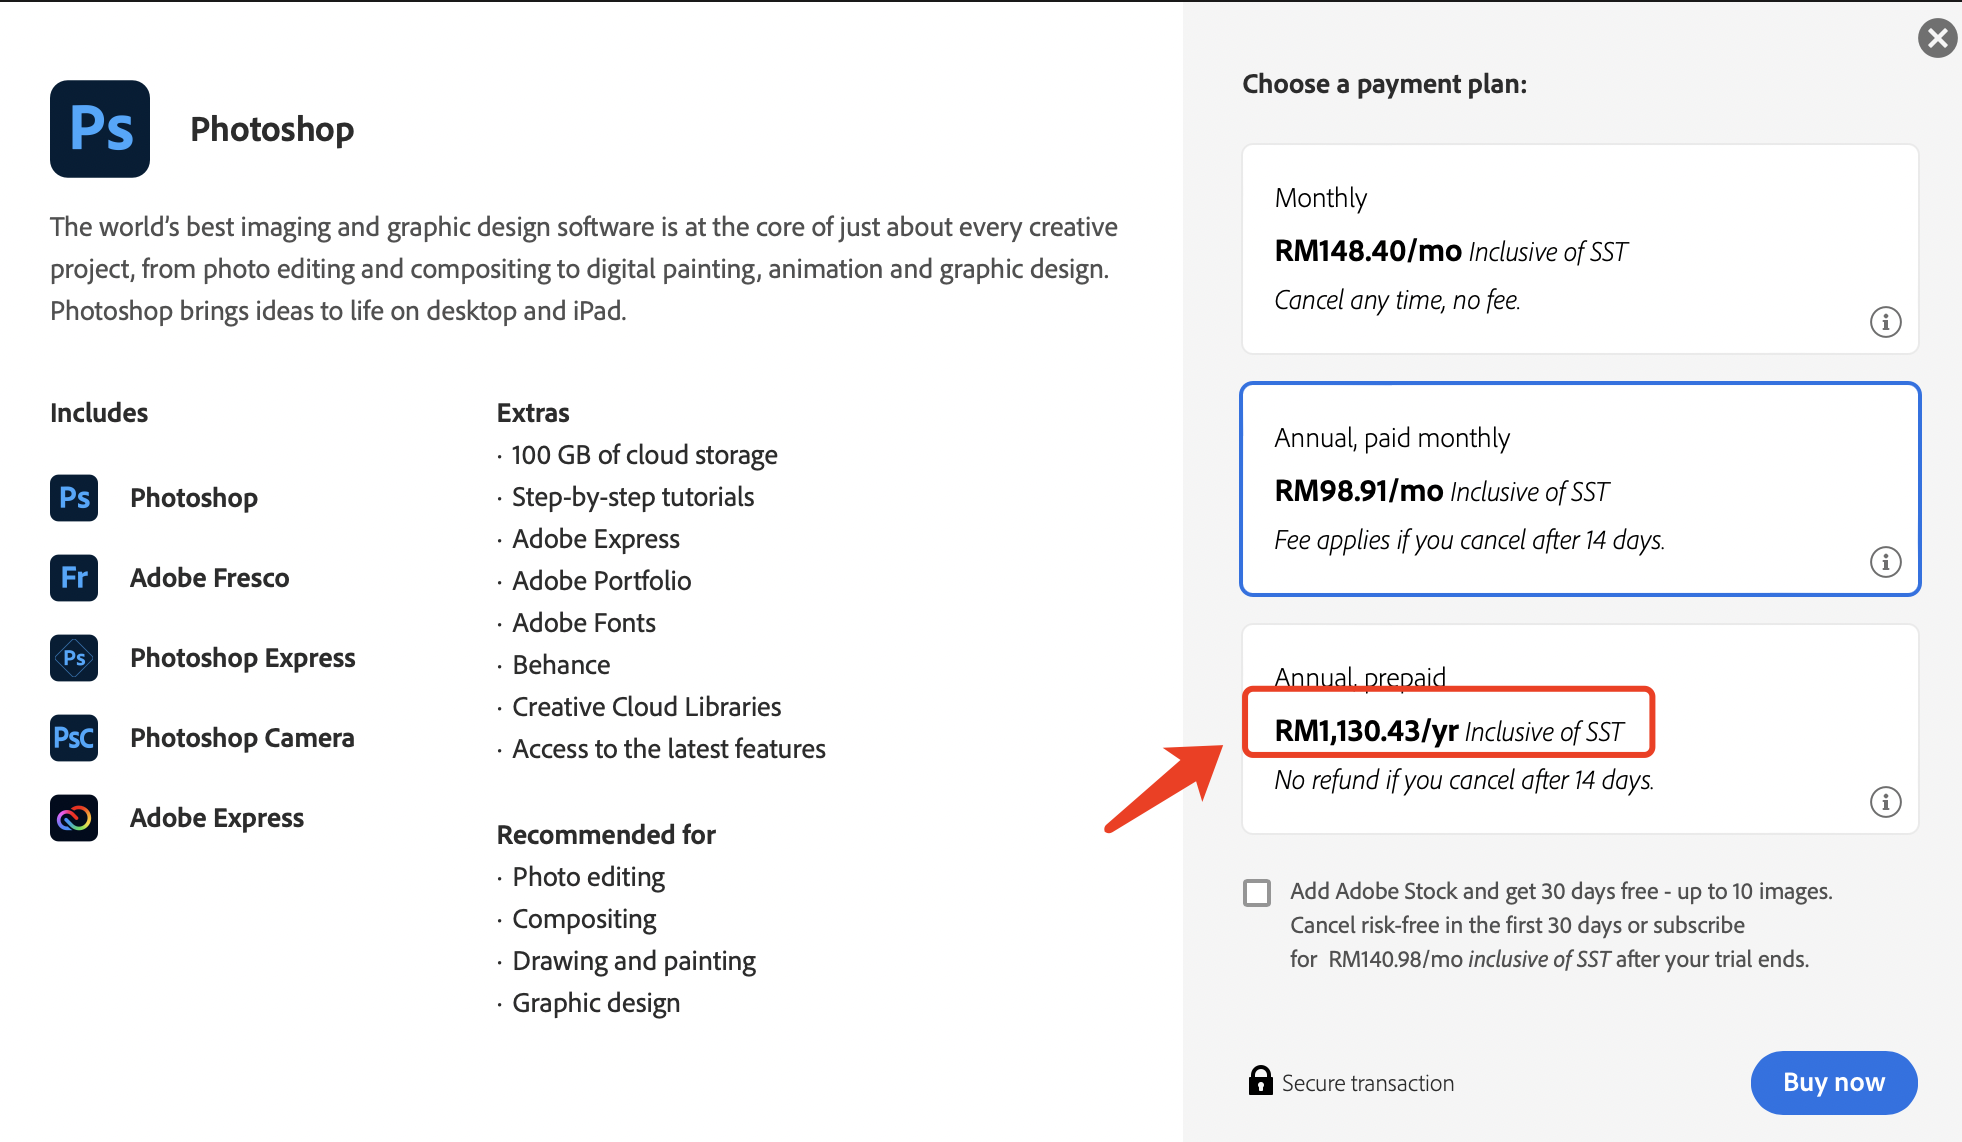Select the Monthly payment plan card
Viewport: 1962px width, 1142px height.
pyautogui.click(x=1580, y=249)
